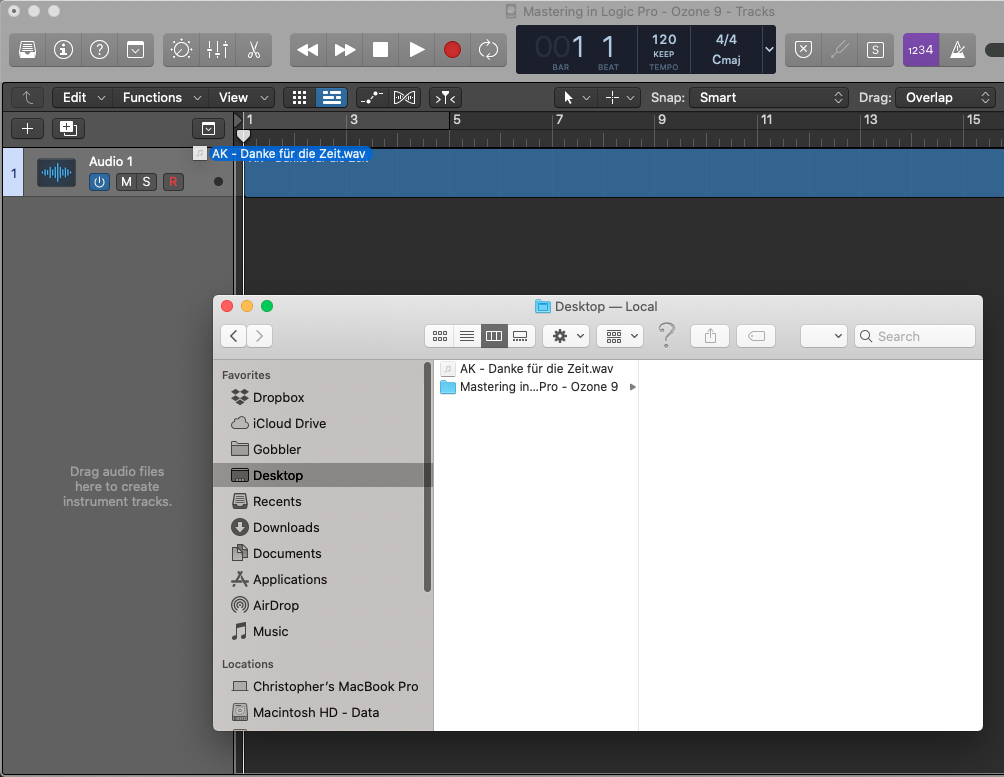Select the blue audio region on Audio 1

click(624, 173)
